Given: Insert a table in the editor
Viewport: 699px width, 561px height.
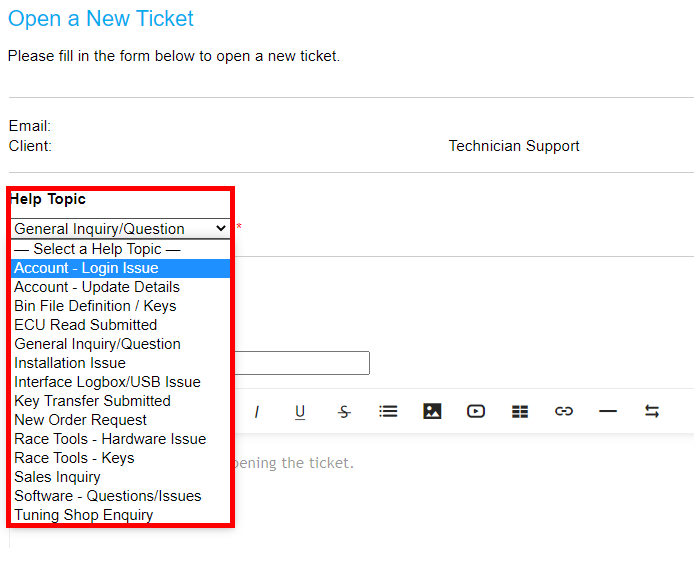Looking at the screenshot, I should pyautogui.click(x=520, y=412).
